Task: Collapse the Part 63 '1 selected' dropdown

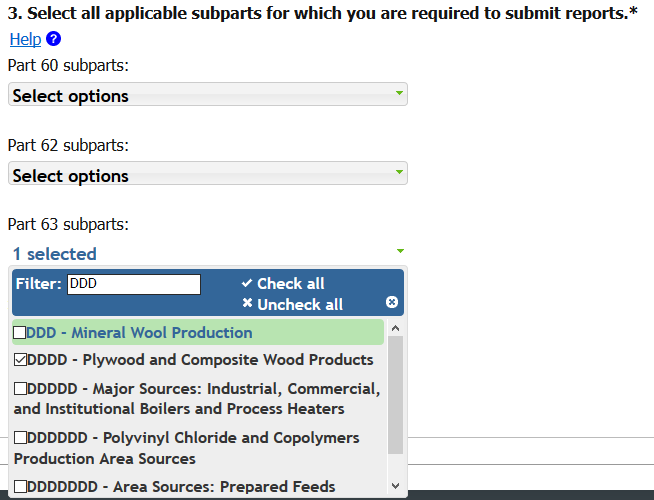Action: [207, 253]
